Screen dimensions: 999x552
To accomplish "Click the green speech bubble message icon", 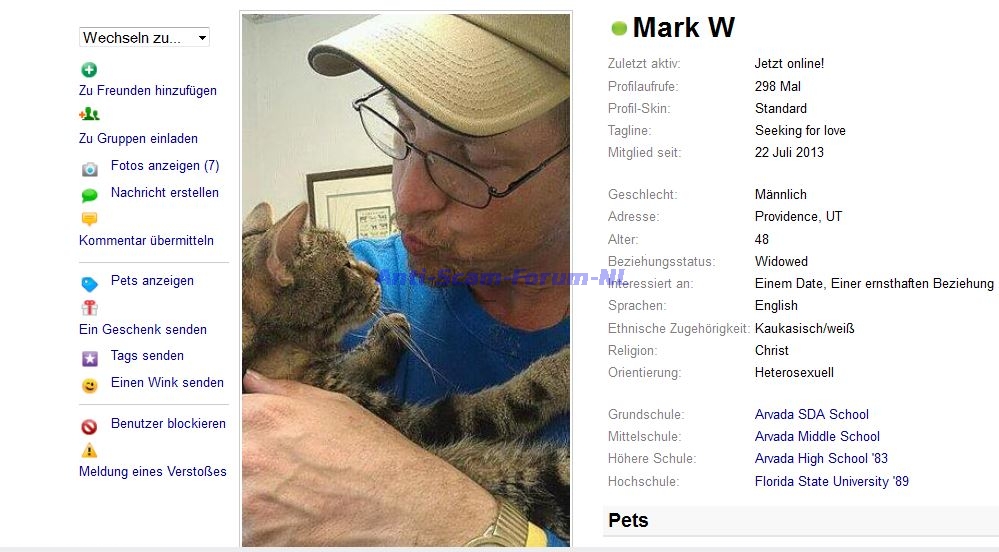I will coord(90,195).
